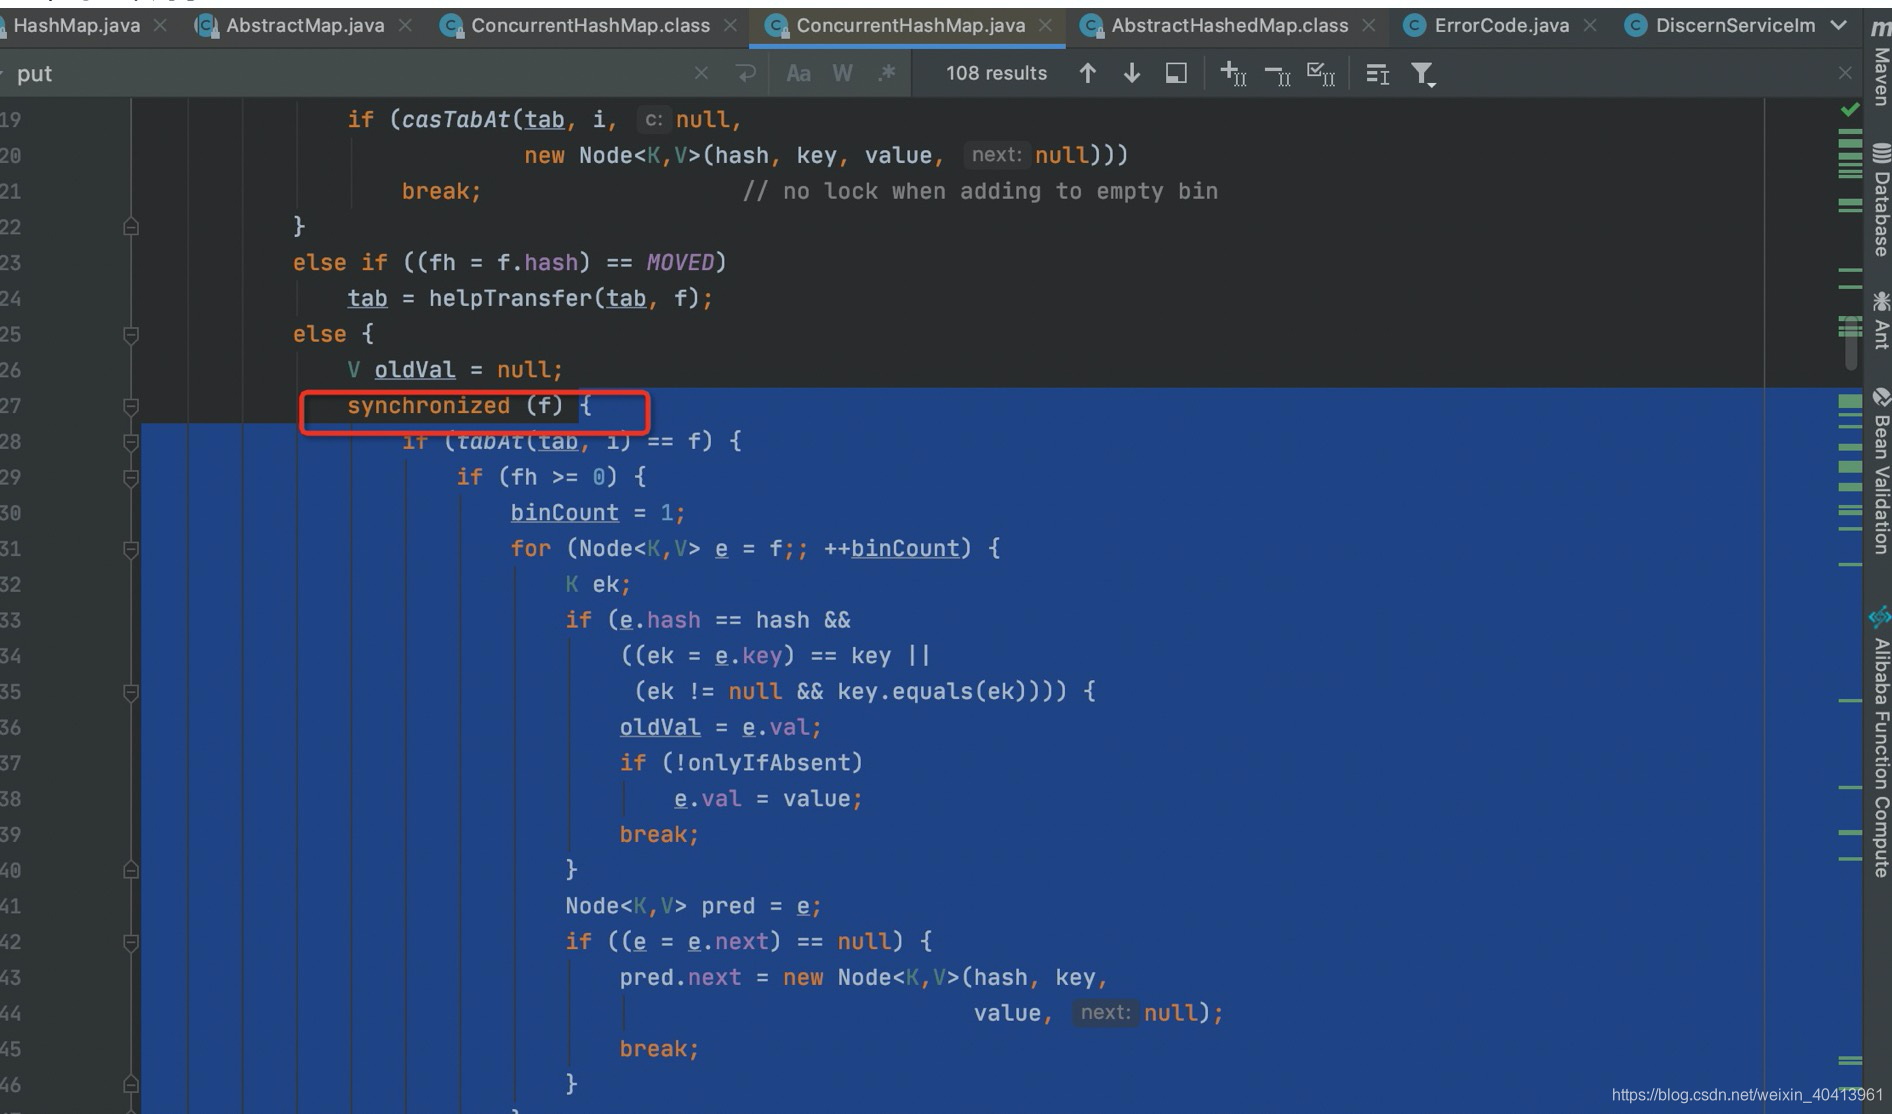Screen dimensions: 1892x1114
Task: Open the Maven tool window
Action: pos(1880,62)
